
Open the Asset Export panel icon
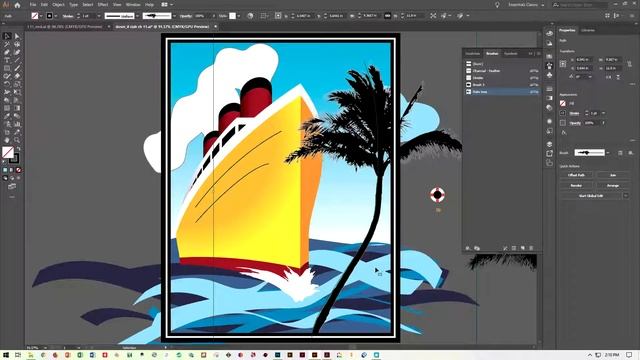(549, 153)
